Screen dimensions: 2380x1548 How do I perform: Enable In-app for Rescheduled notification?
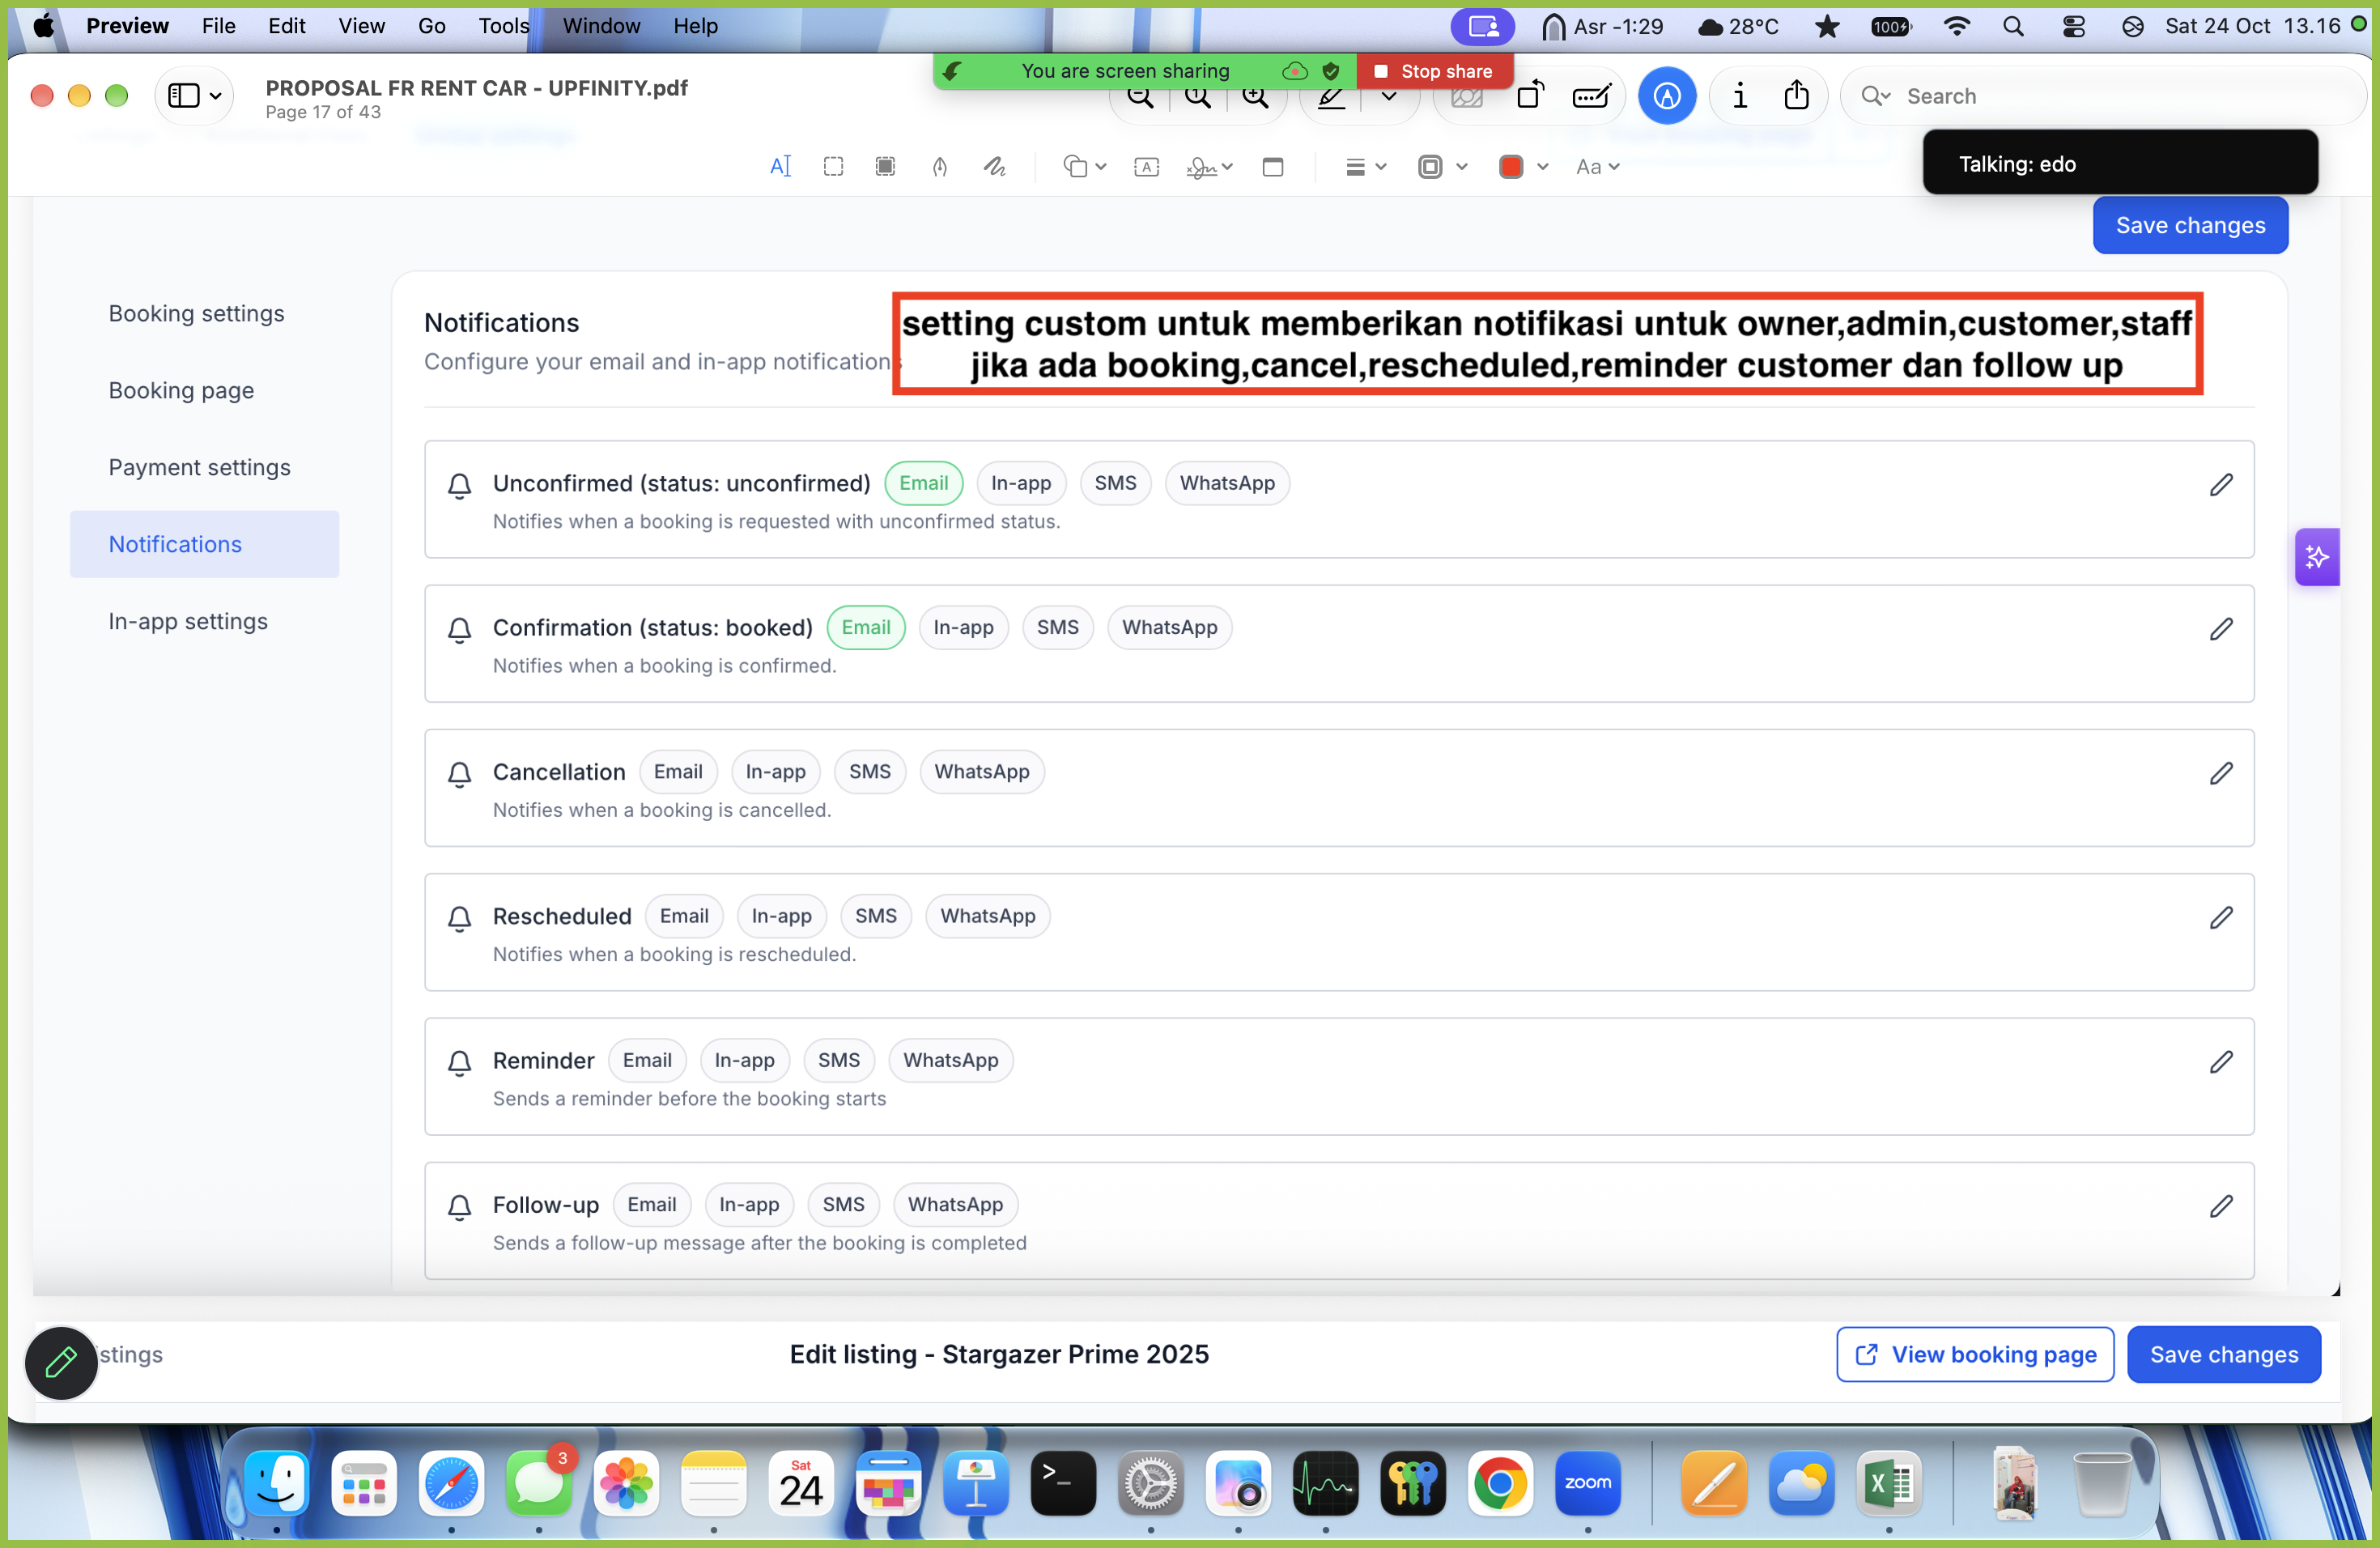tap(781, 916)
